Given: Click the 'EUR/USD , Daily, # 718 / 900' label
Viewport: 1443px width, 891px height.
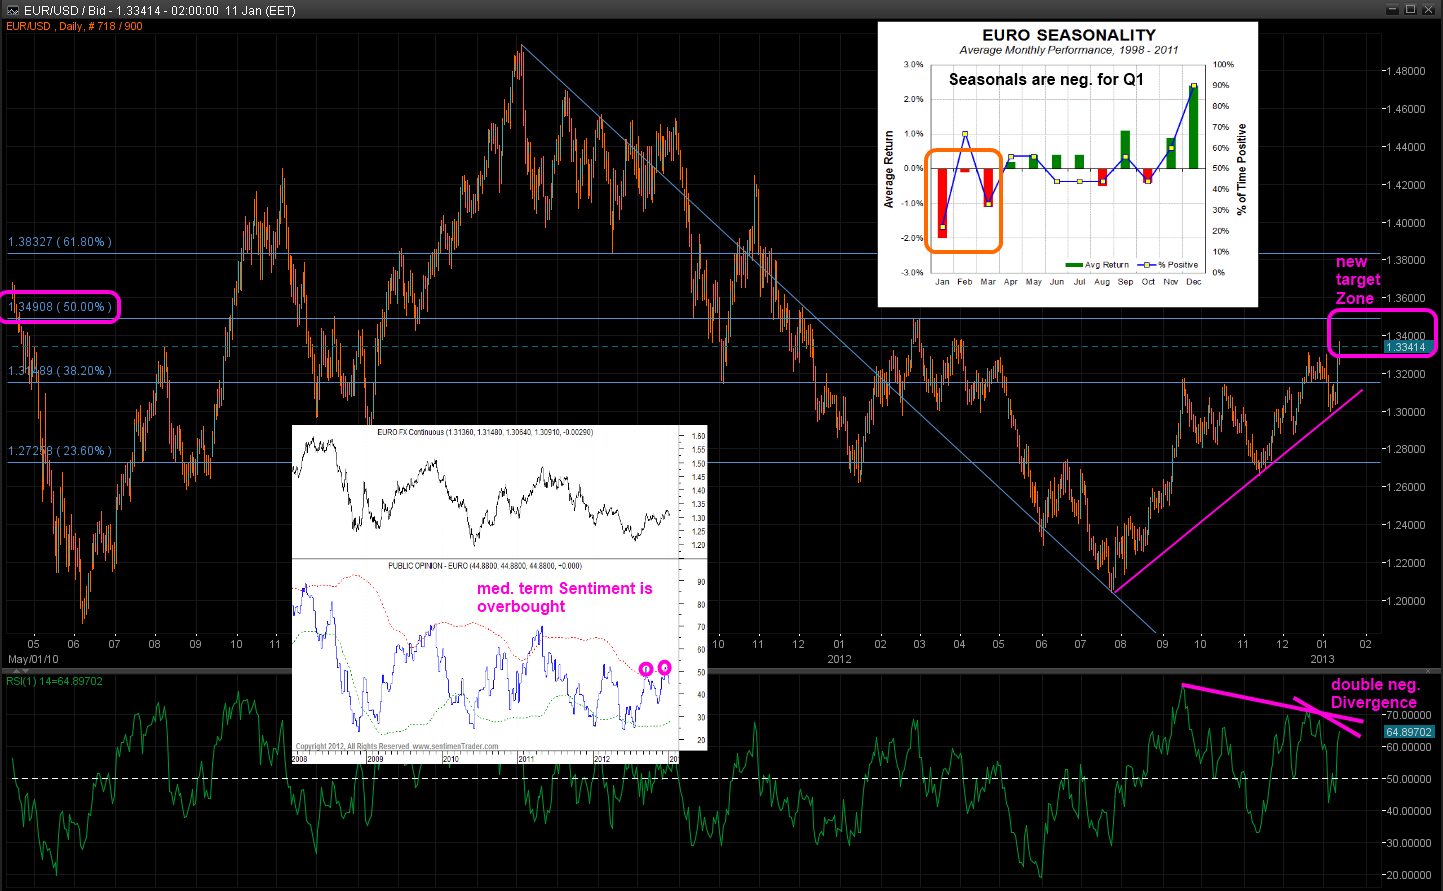Looking at the screenshot, I should (75, 26).
